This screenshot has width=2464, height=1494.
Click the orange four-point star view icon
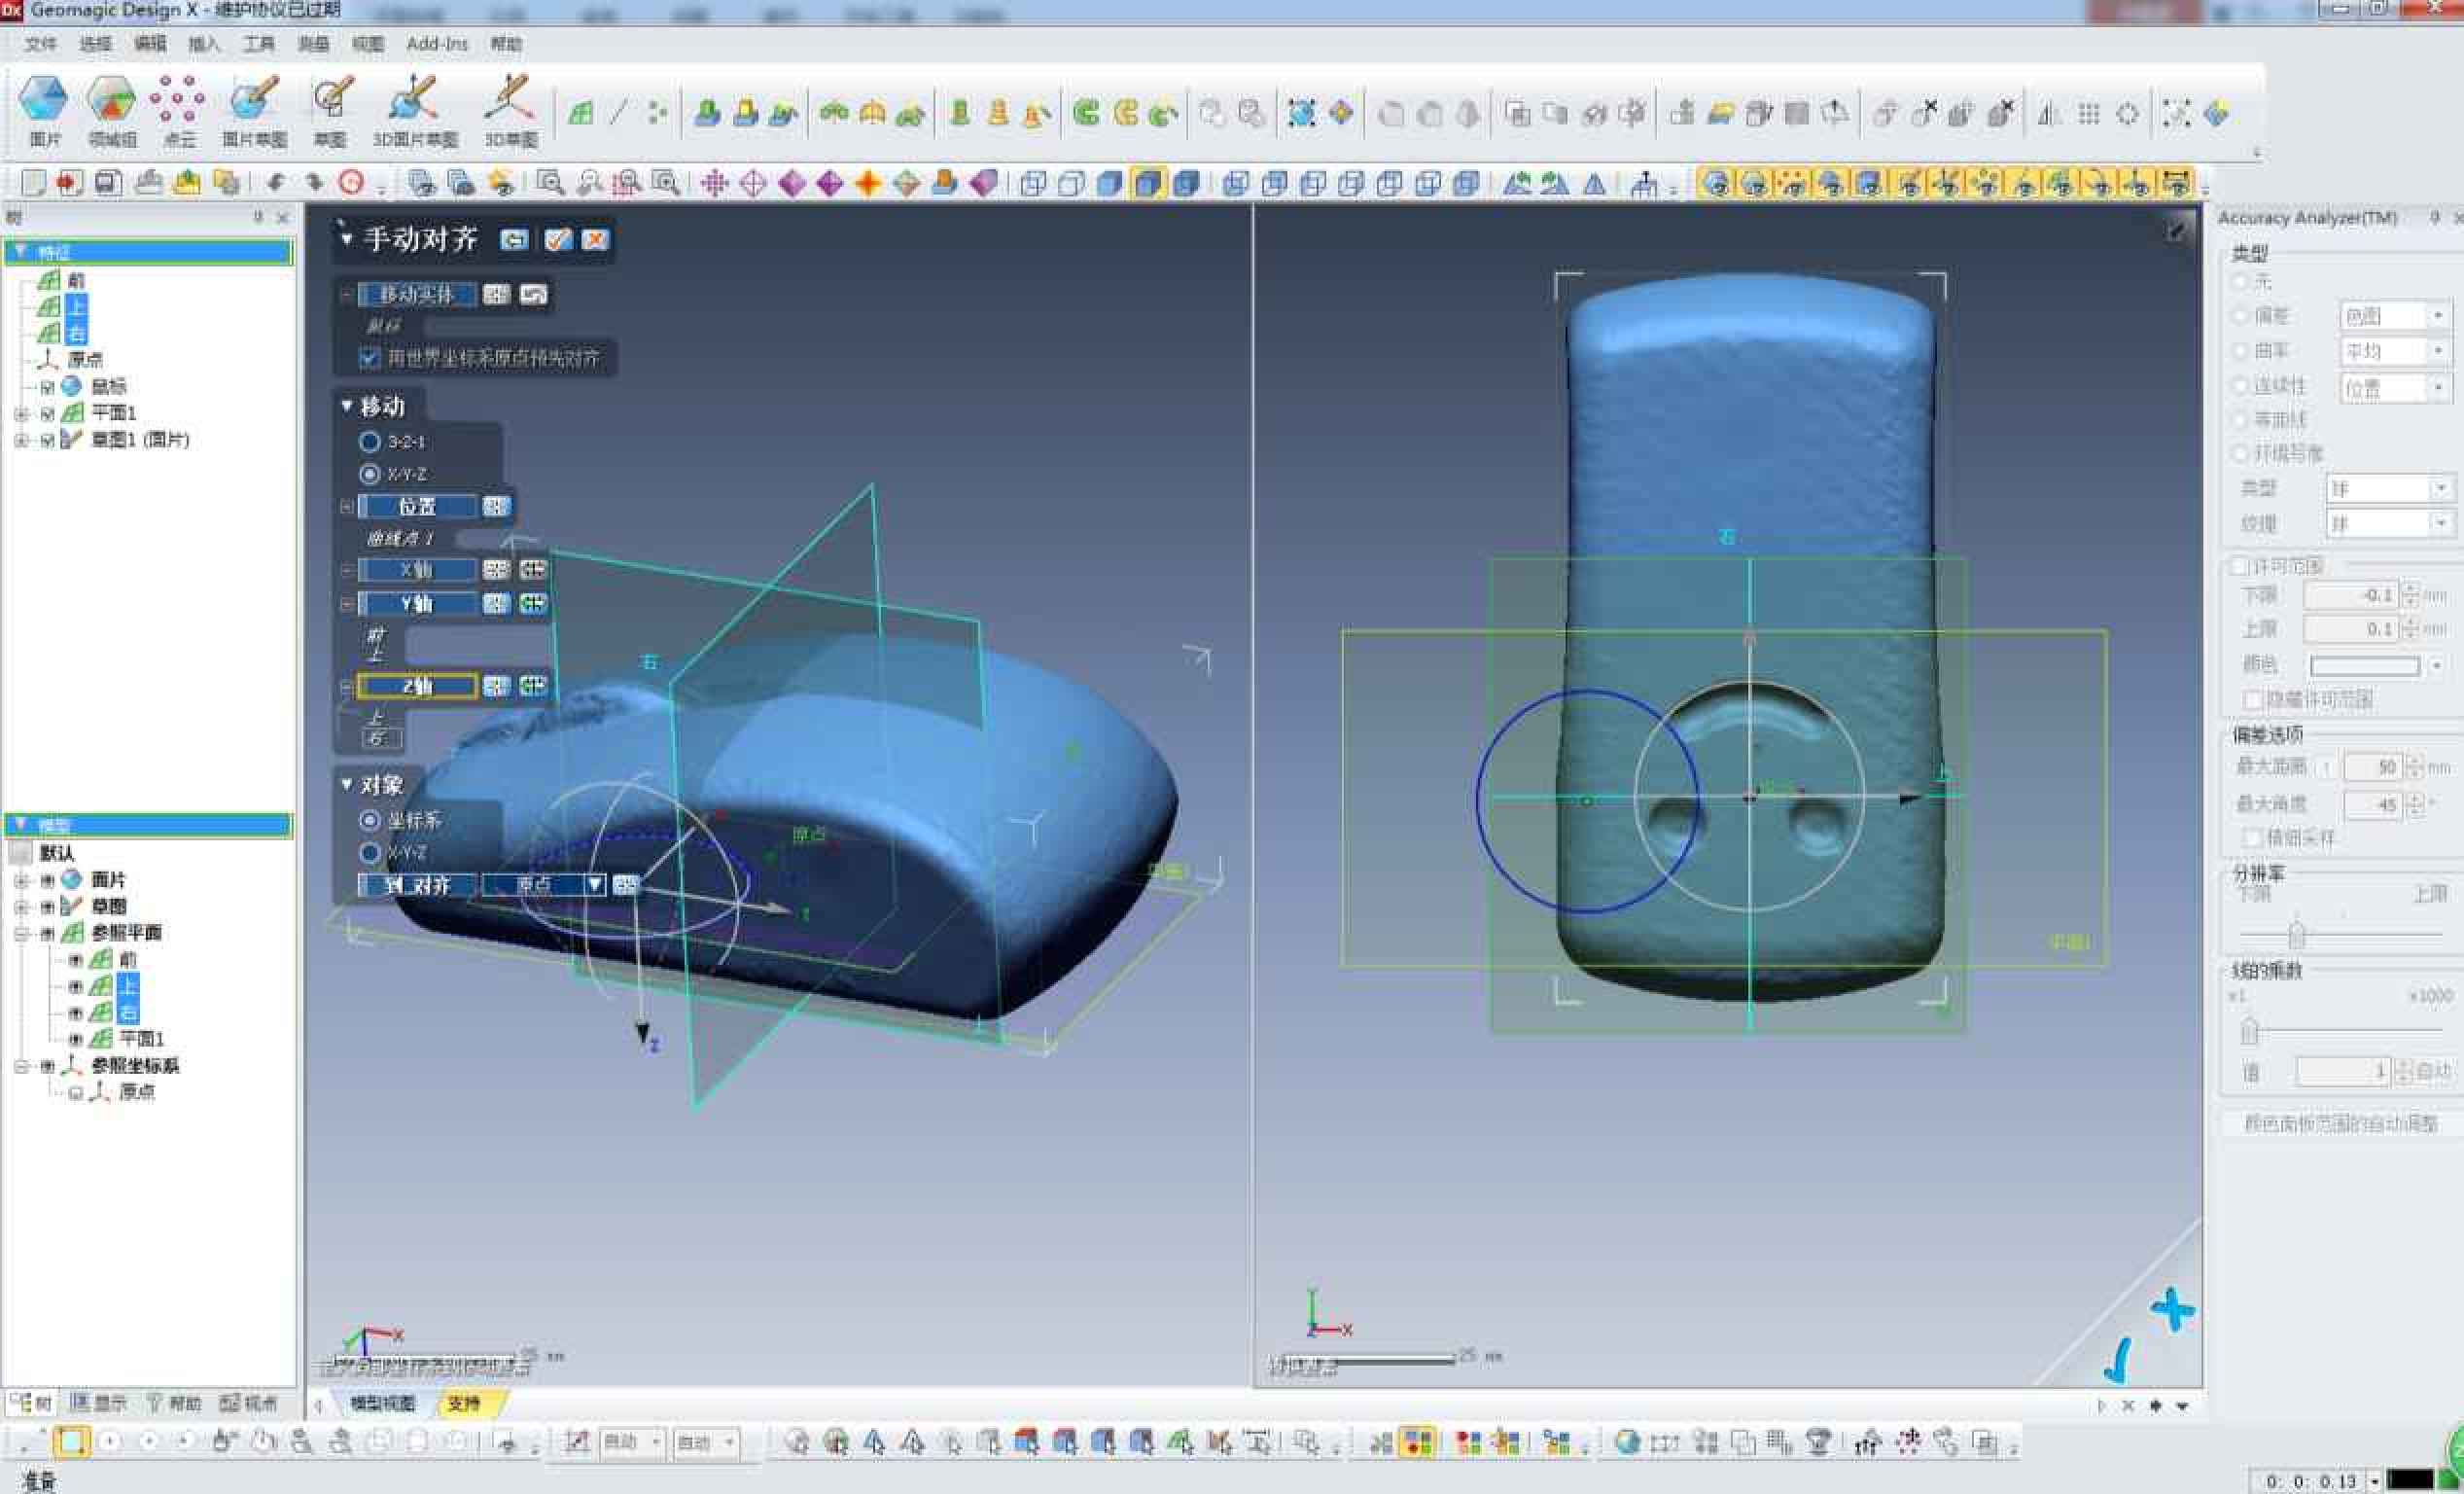click(x=868, y=183)
